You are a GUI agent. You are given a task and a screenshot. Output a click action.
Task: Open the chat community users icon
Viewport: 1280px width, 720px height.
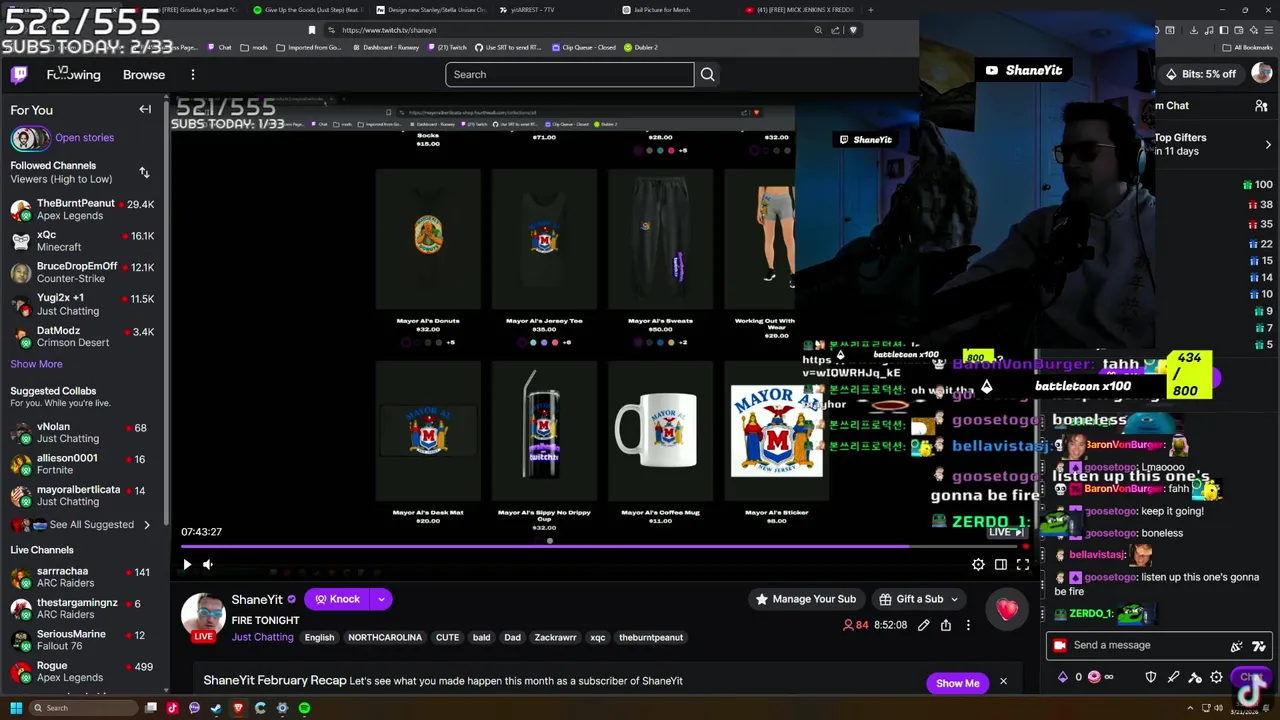coord(1261,105)
